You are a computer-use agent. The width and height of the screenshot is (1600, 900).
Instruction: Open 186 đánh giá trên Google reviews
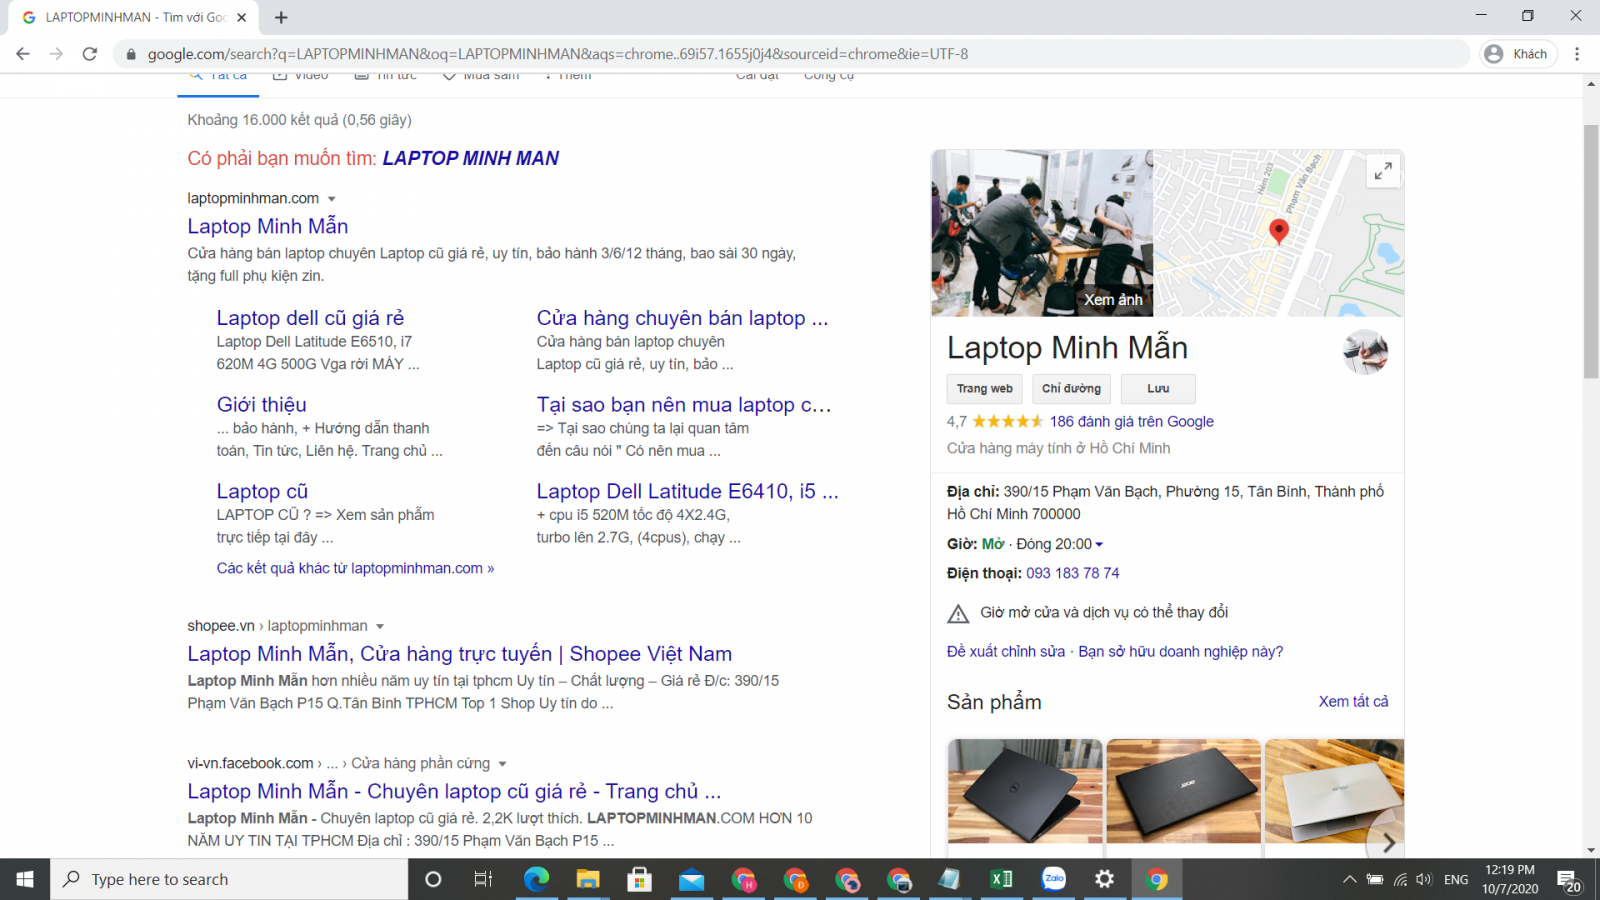[x=1131, y=422]
